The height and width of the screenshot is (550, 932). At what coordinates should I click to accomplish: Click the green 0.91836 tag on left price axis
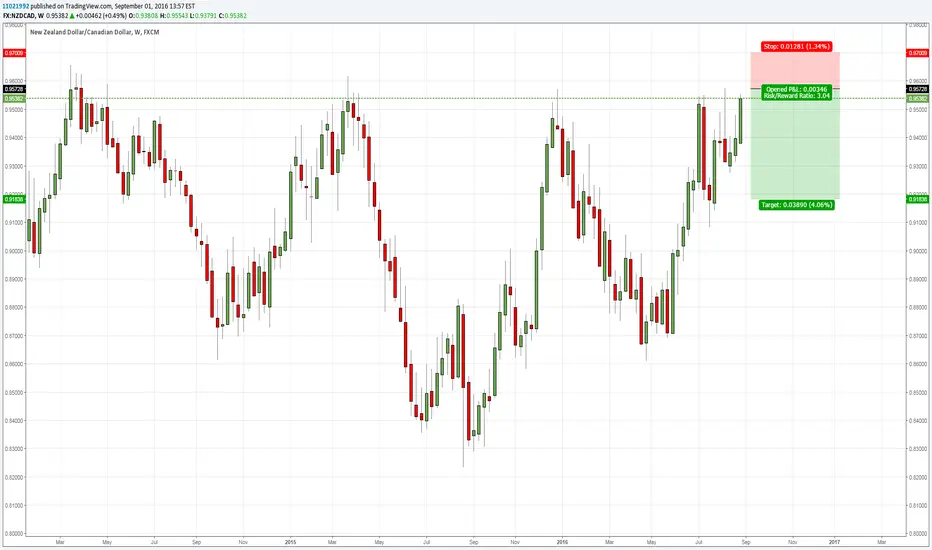point(14,199)
